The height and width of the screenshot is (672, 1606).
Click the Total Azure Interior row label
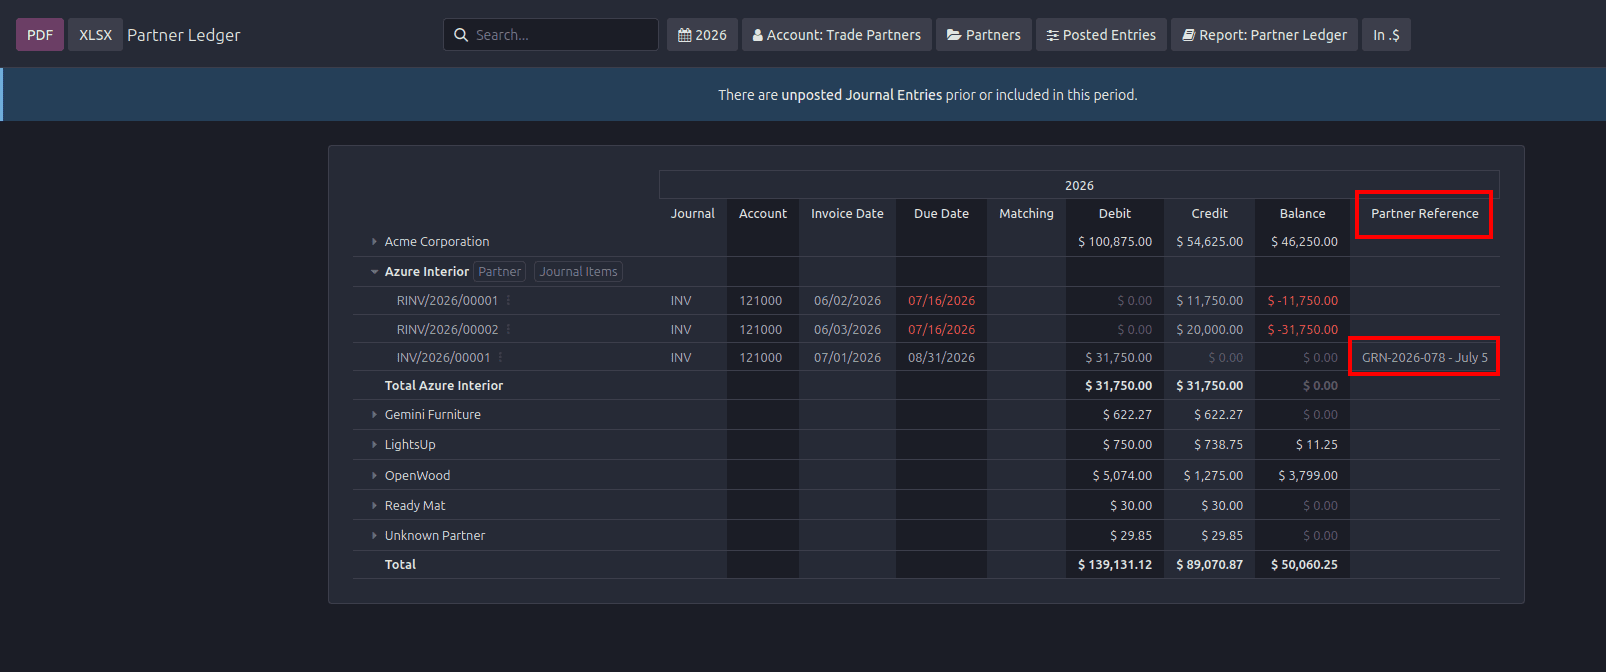click(444, 386)
